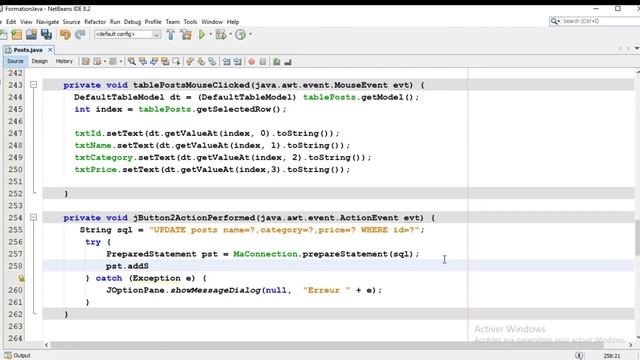Click the Search (Ctrl+I) field
The image size is (640, 360).
pos(596,21)
